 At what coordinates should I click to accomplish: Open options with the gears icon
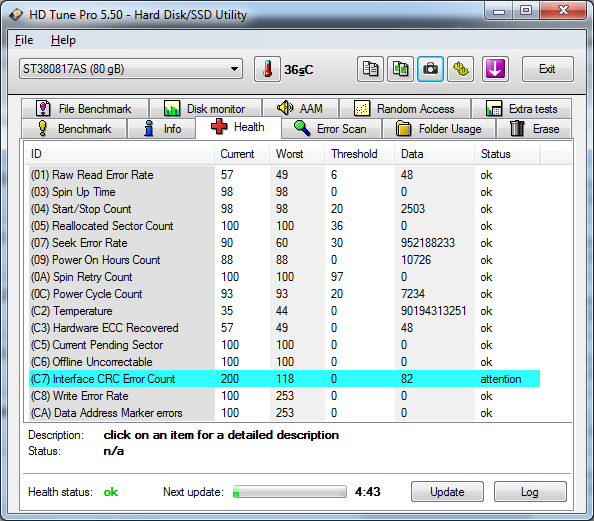pos(460,69)
